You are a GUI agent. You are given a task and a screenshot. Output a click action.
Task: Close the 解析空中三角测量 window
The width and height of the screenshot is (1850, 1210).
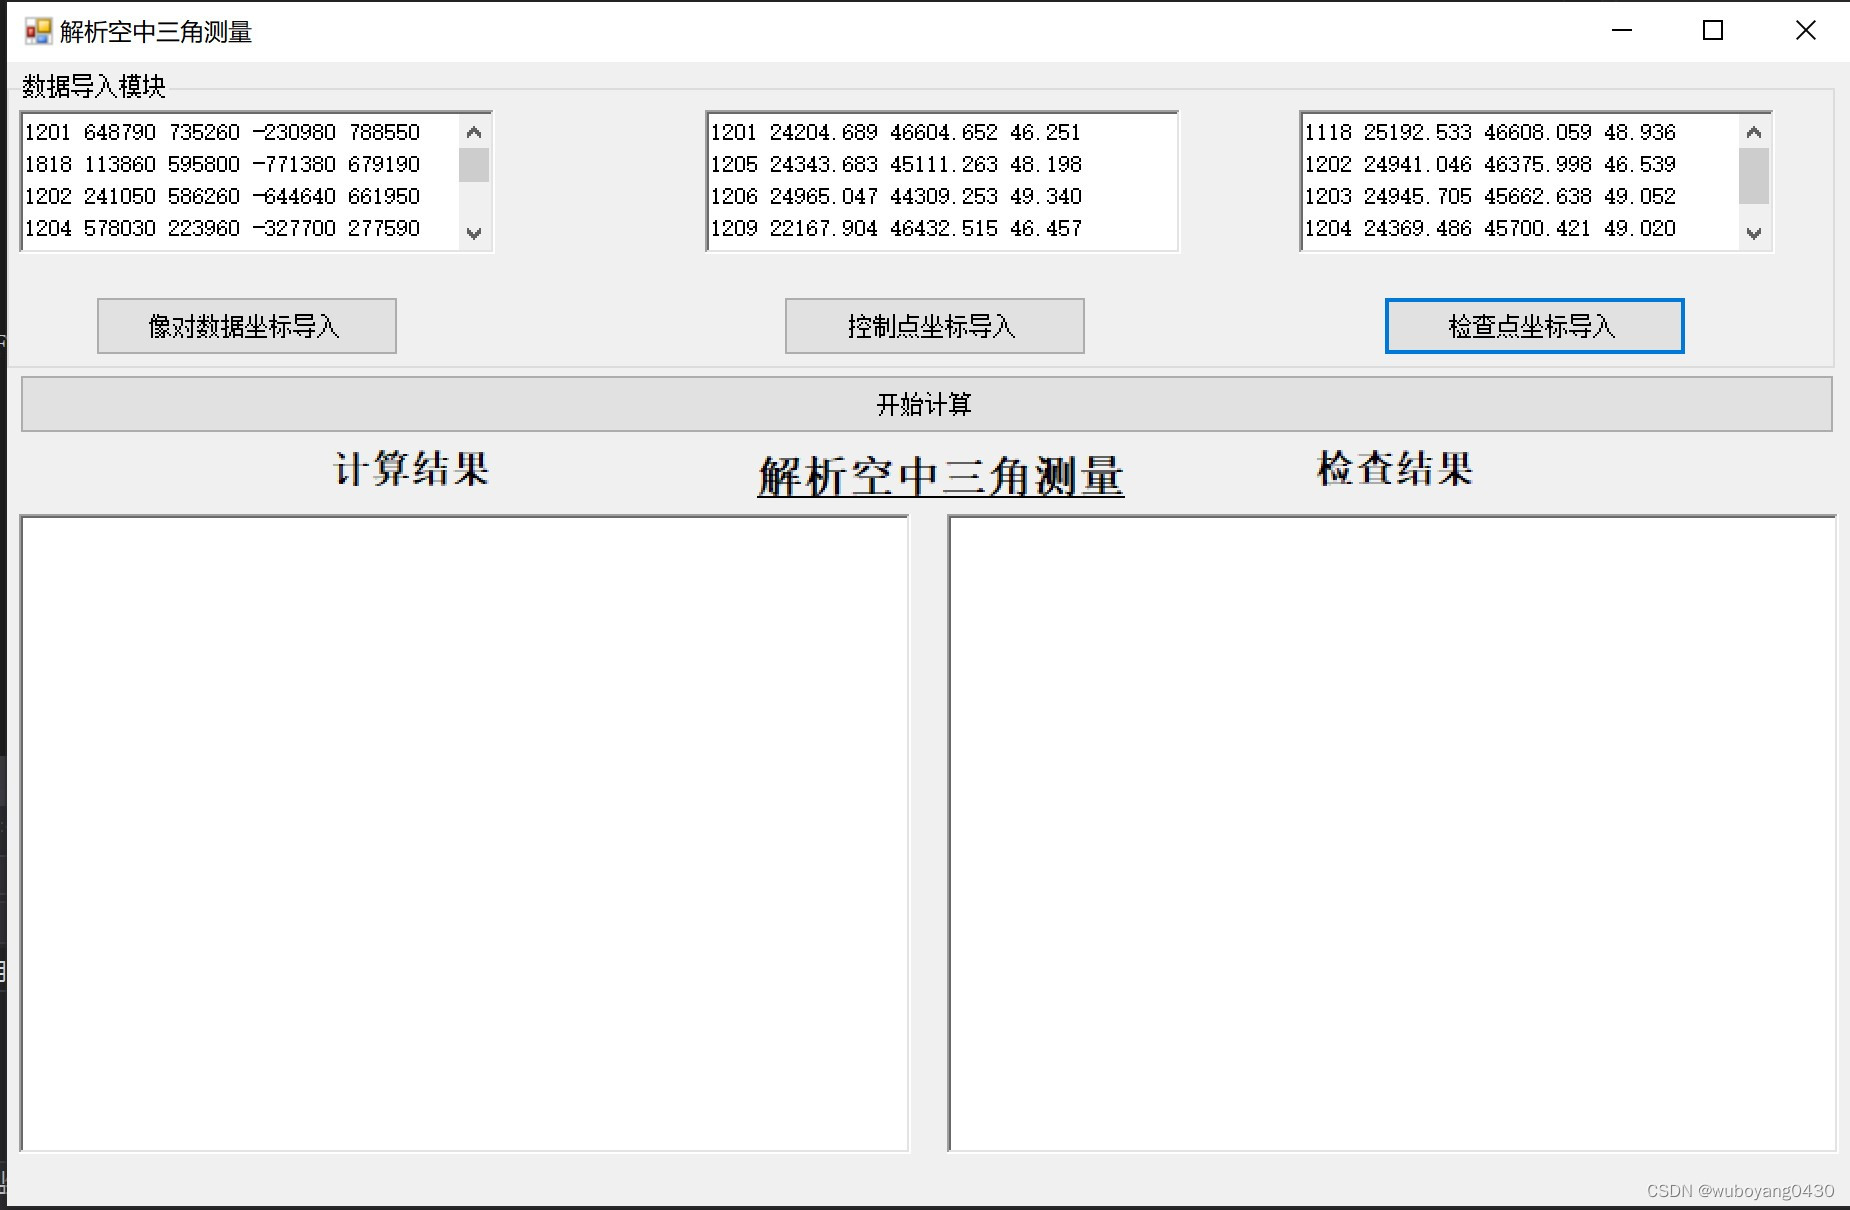(x=1805, y=31)
